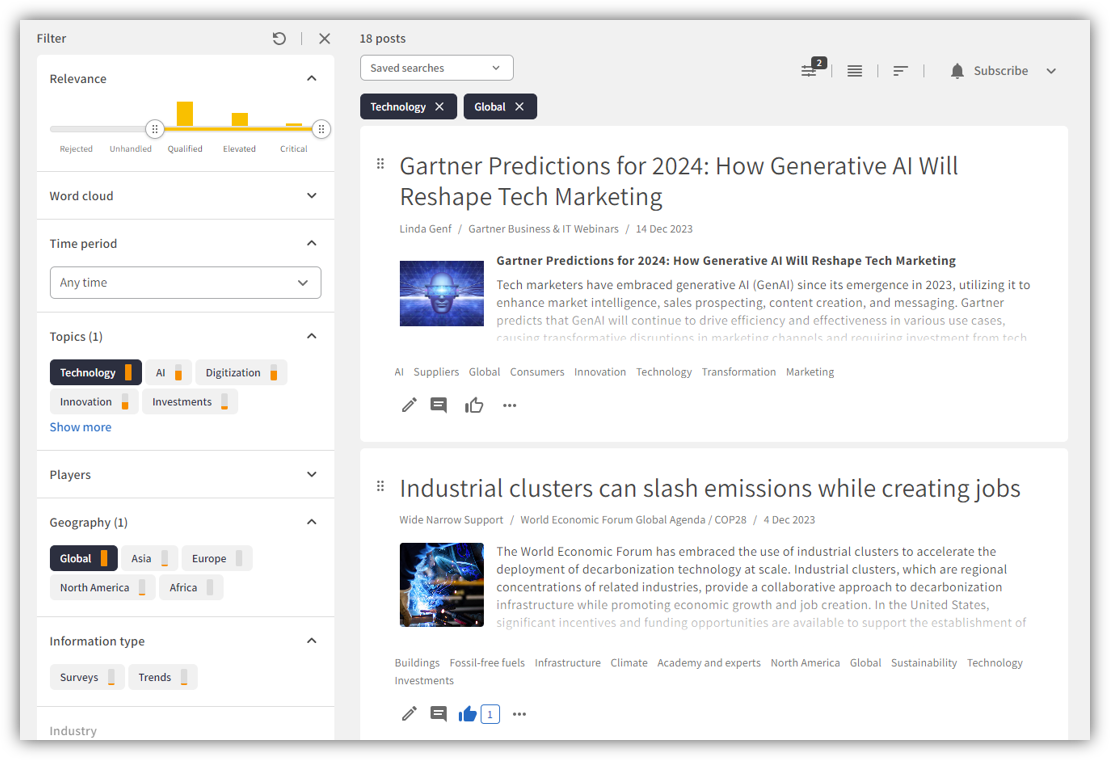Toggle the AI topic filter chip
The height and width of the screenshot is (760, 1110).
[168, 373]
